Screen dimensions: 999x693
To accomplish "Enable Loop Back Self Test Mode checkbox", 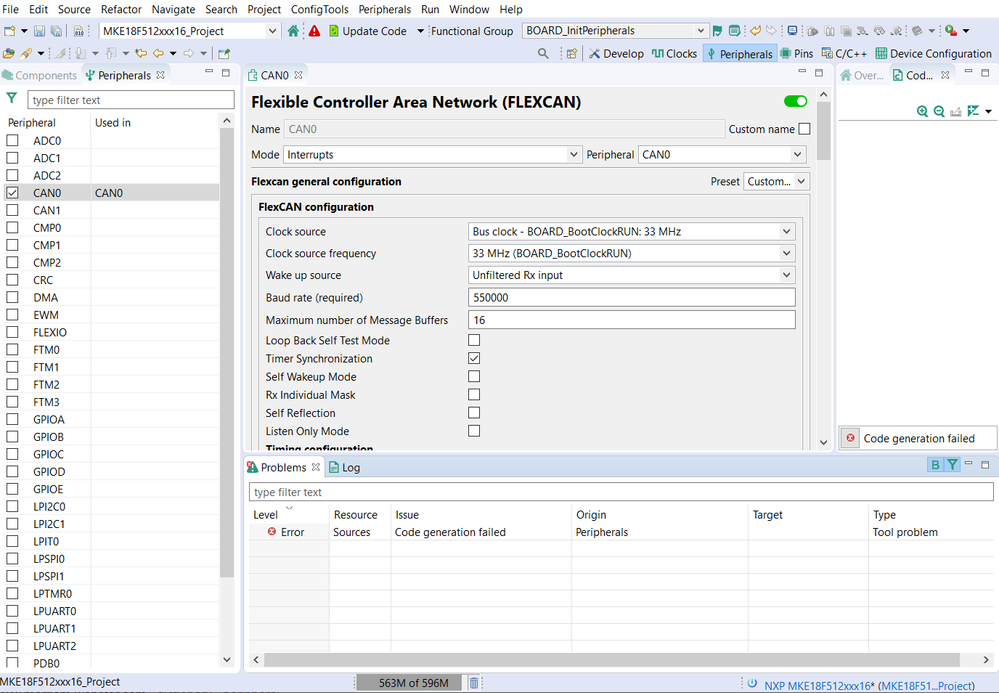I will click(474, 341).
